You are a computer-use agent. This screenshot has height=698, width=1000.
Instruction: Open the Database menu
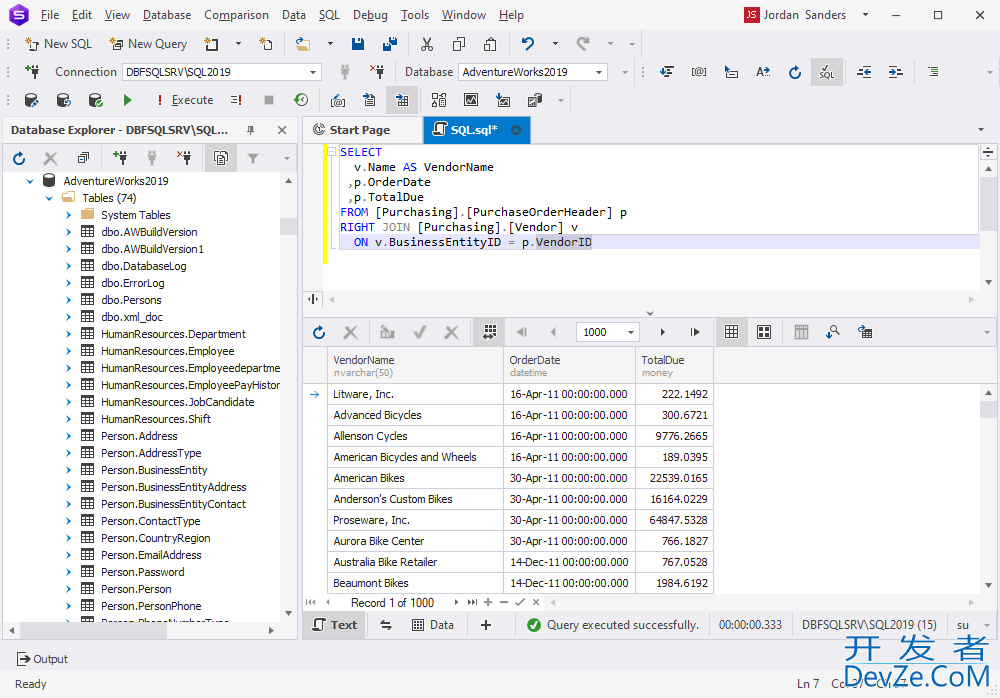[x=167, y=15]
